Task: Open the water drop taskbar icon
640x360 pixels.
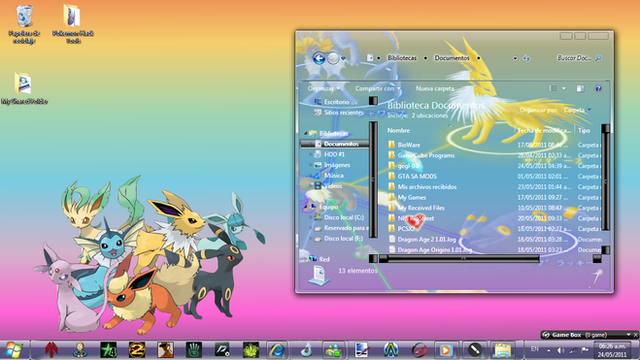Action: [x=307, y=350]
